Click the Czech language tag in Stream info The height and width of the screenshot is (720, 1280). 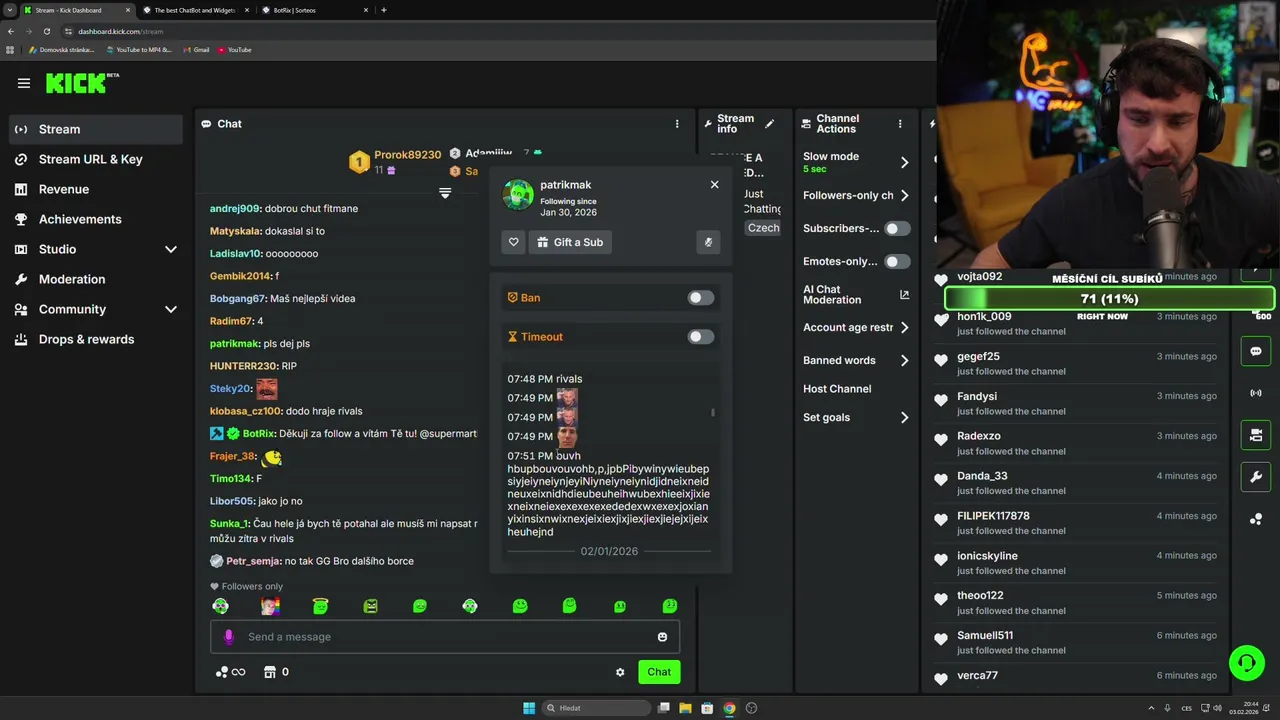tap(763, 228)
